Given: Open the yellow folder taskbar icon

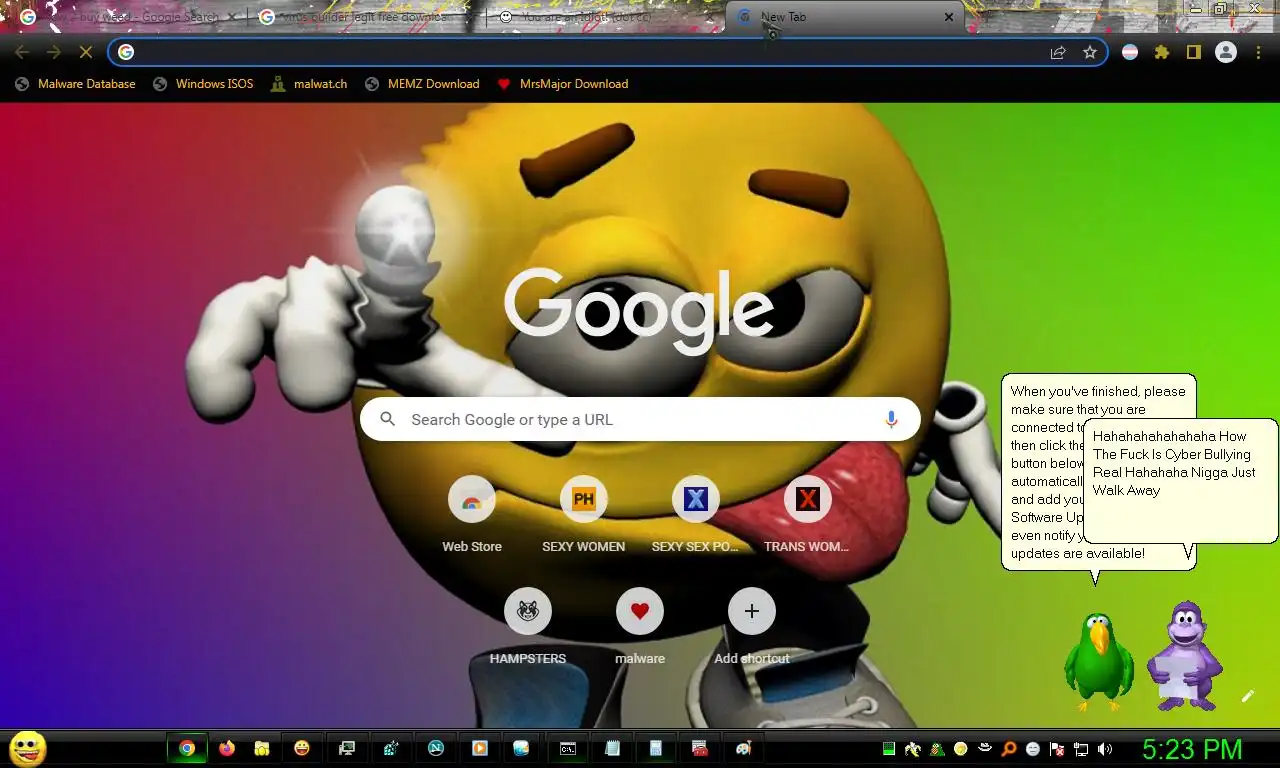Looking at the screenshot, I should click(x=262, y=748).
